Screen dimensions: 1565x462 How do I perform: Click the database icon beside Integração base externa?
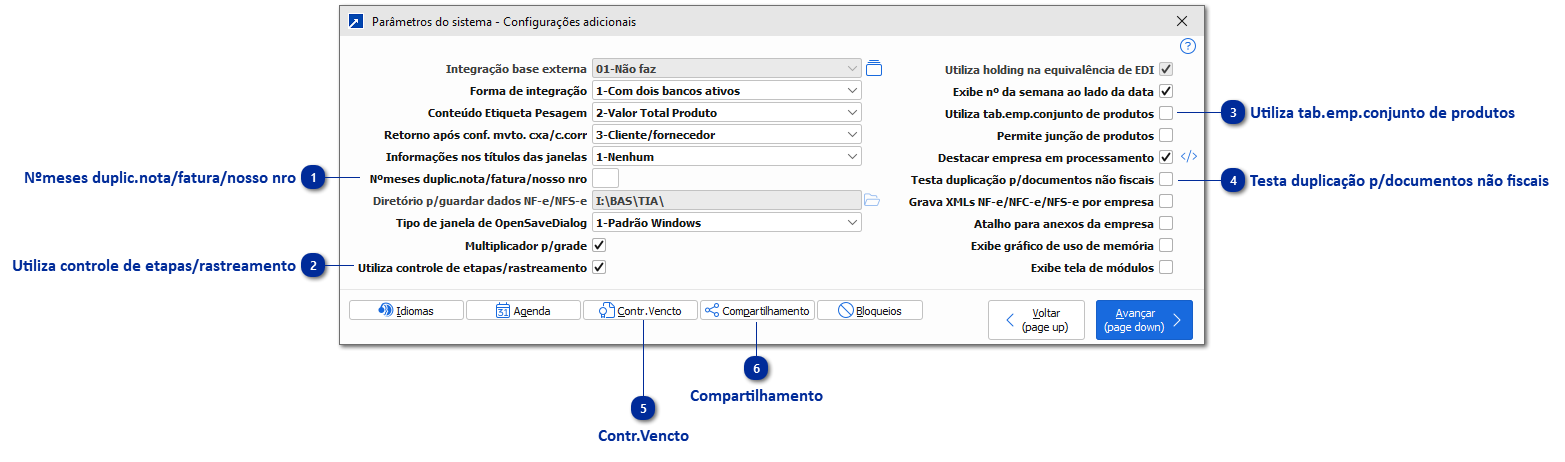point(874,69)
